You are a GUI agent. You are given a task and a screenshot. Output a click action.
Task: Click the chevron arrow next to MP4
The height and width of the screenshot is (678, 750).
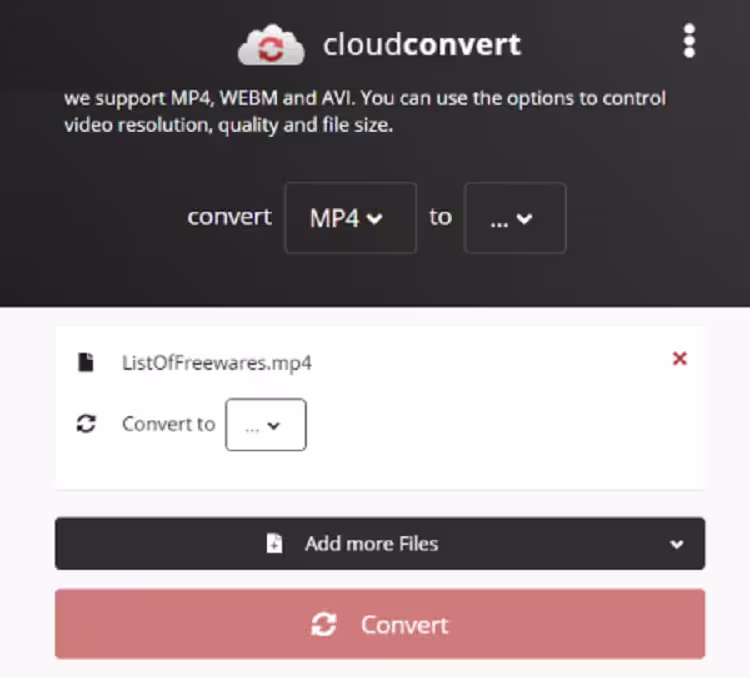pyautogui.click(x=374, y=219)
